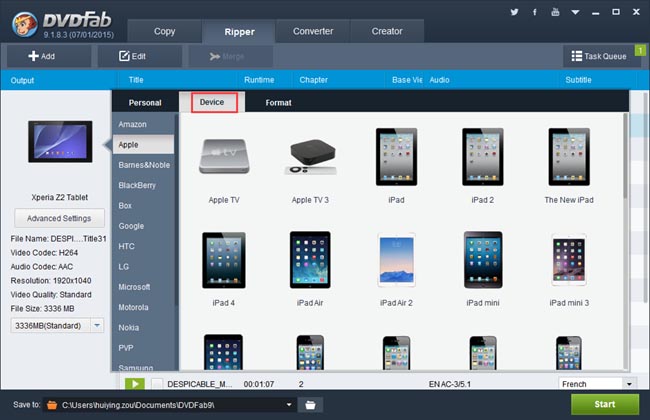Select Google in the brand list
This screenshot has width=650, height=420.
coord(143,226)
